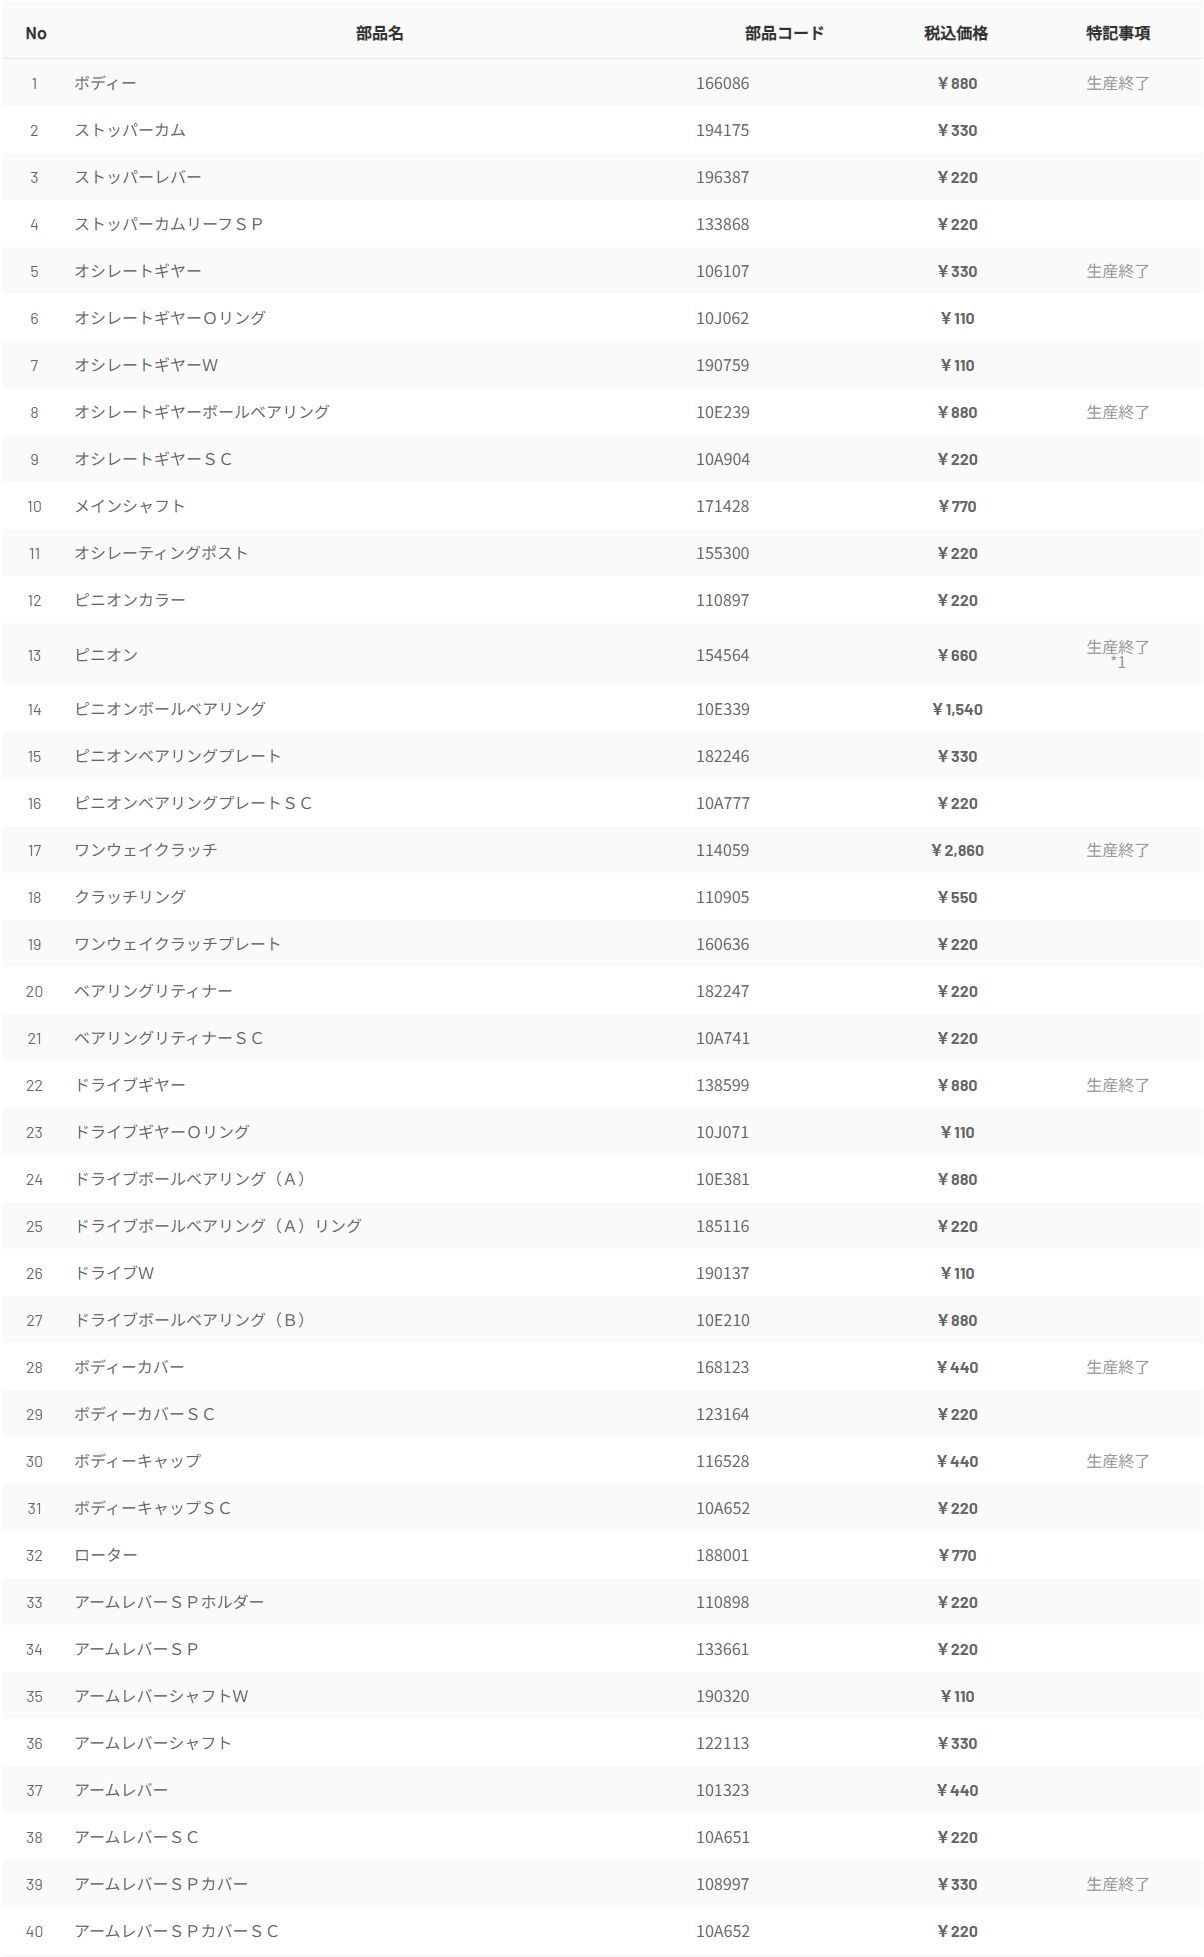
Task: Click the オシレーティングポスト part name
Action: click(161, 553)
